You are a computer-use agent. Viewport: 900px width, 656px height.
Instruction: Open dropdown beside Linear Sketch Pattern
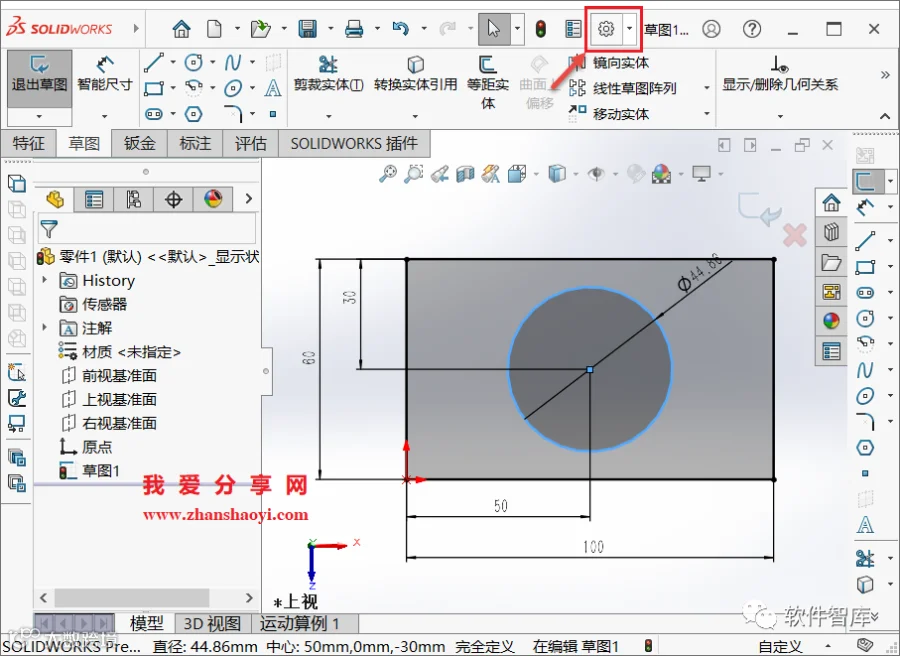[707, 88]
